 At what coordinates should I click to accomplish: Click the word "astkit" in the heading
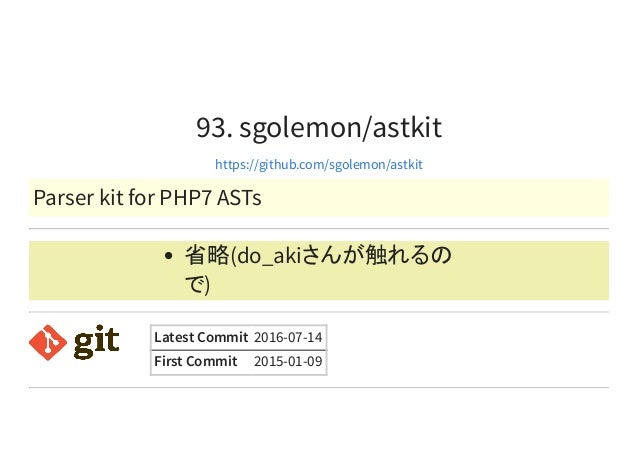pyautogui.click(x=407, y=128)
